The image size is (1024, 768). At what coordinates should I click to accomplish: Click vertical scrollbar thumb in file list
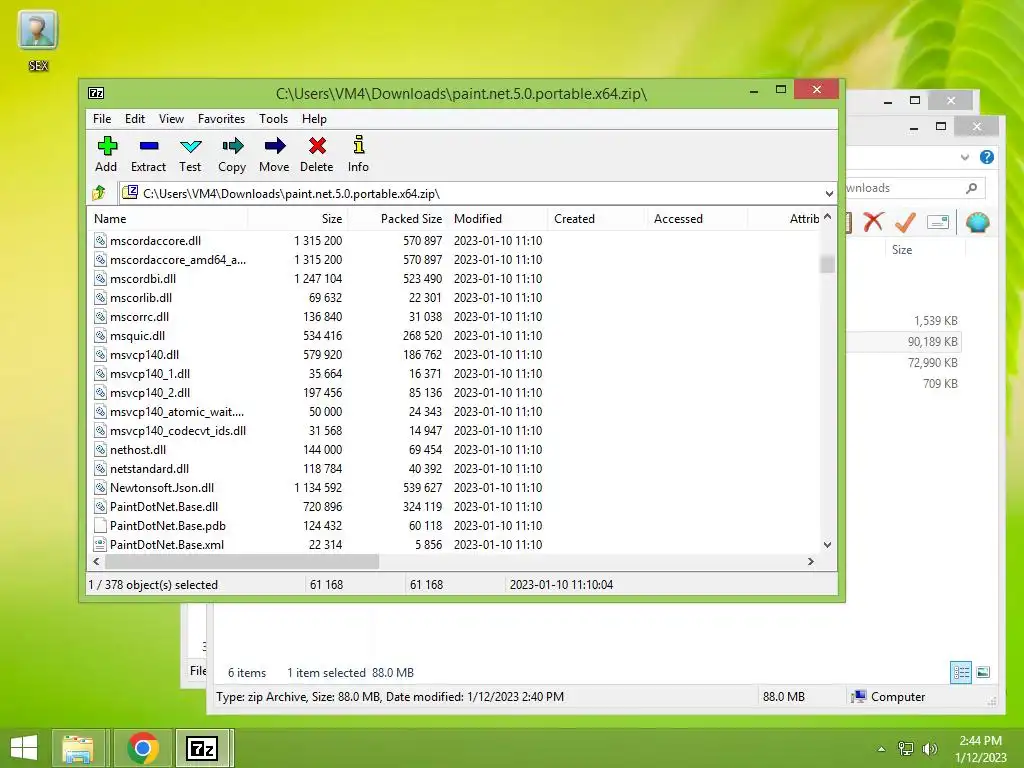tap(827, 264)
